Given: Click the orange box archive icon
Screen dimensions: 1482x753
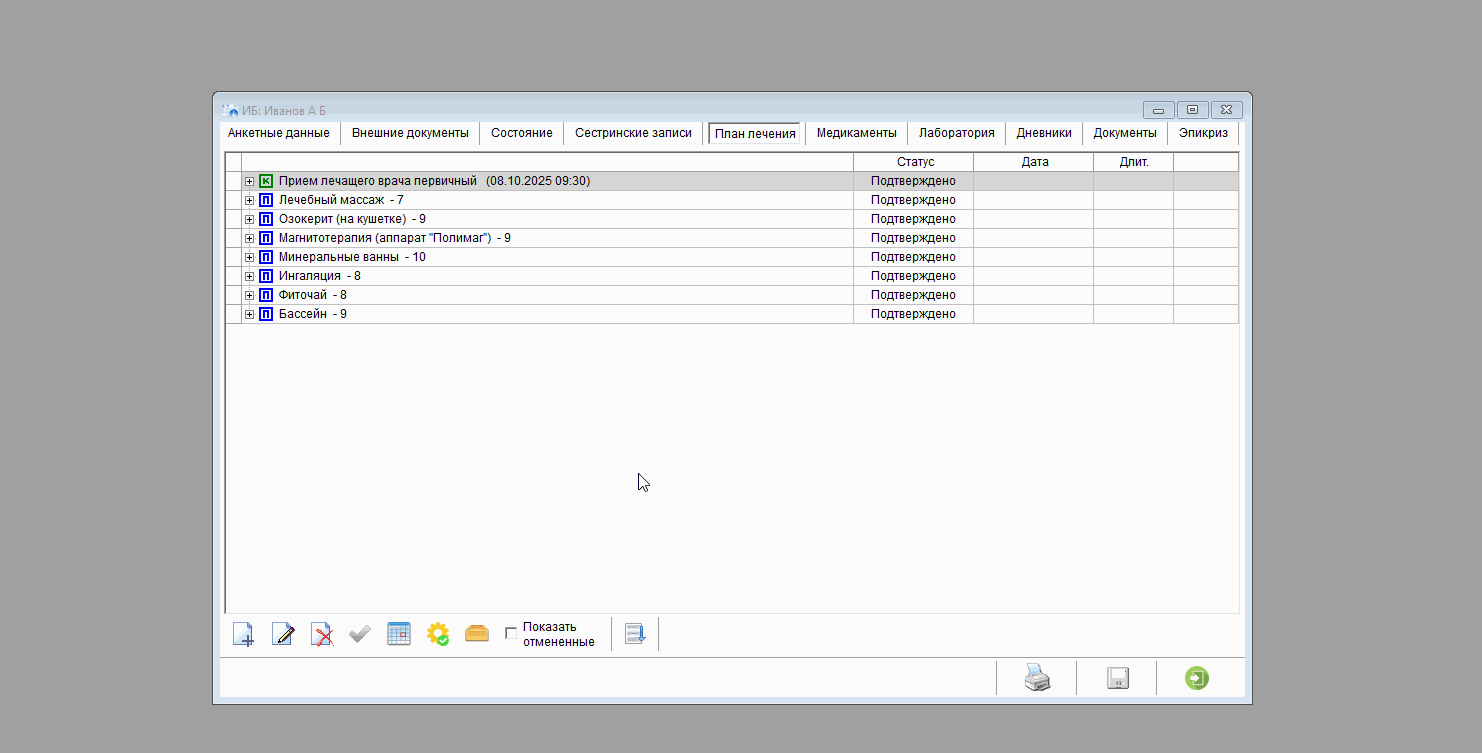Looking at the screenshot, I should (477, 634).
